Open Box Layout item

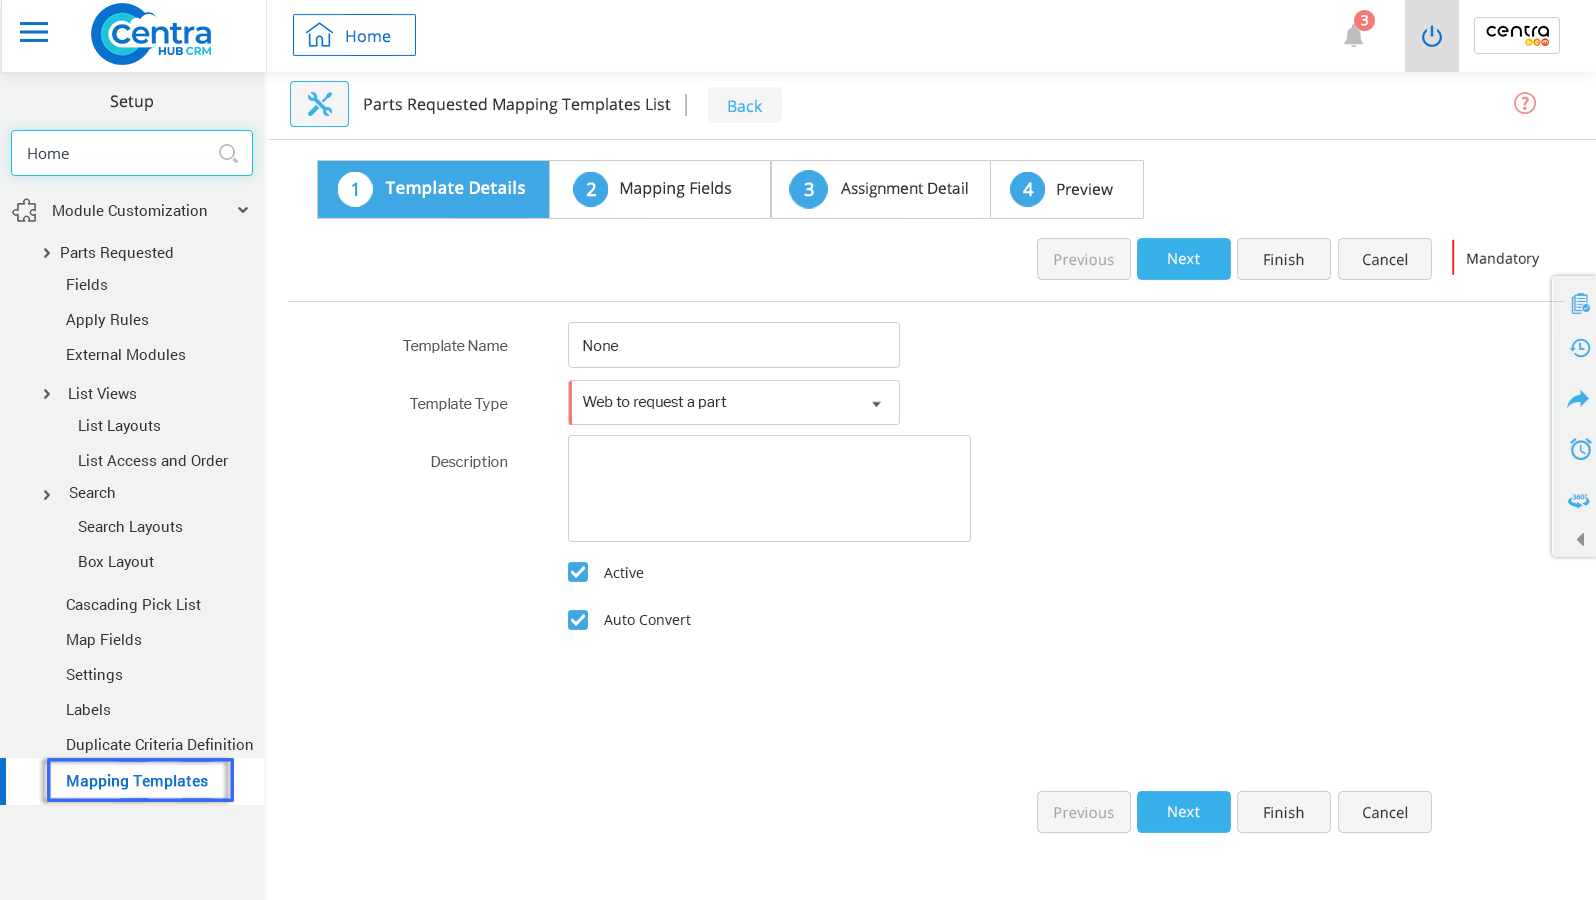click(x=116, y=562)
